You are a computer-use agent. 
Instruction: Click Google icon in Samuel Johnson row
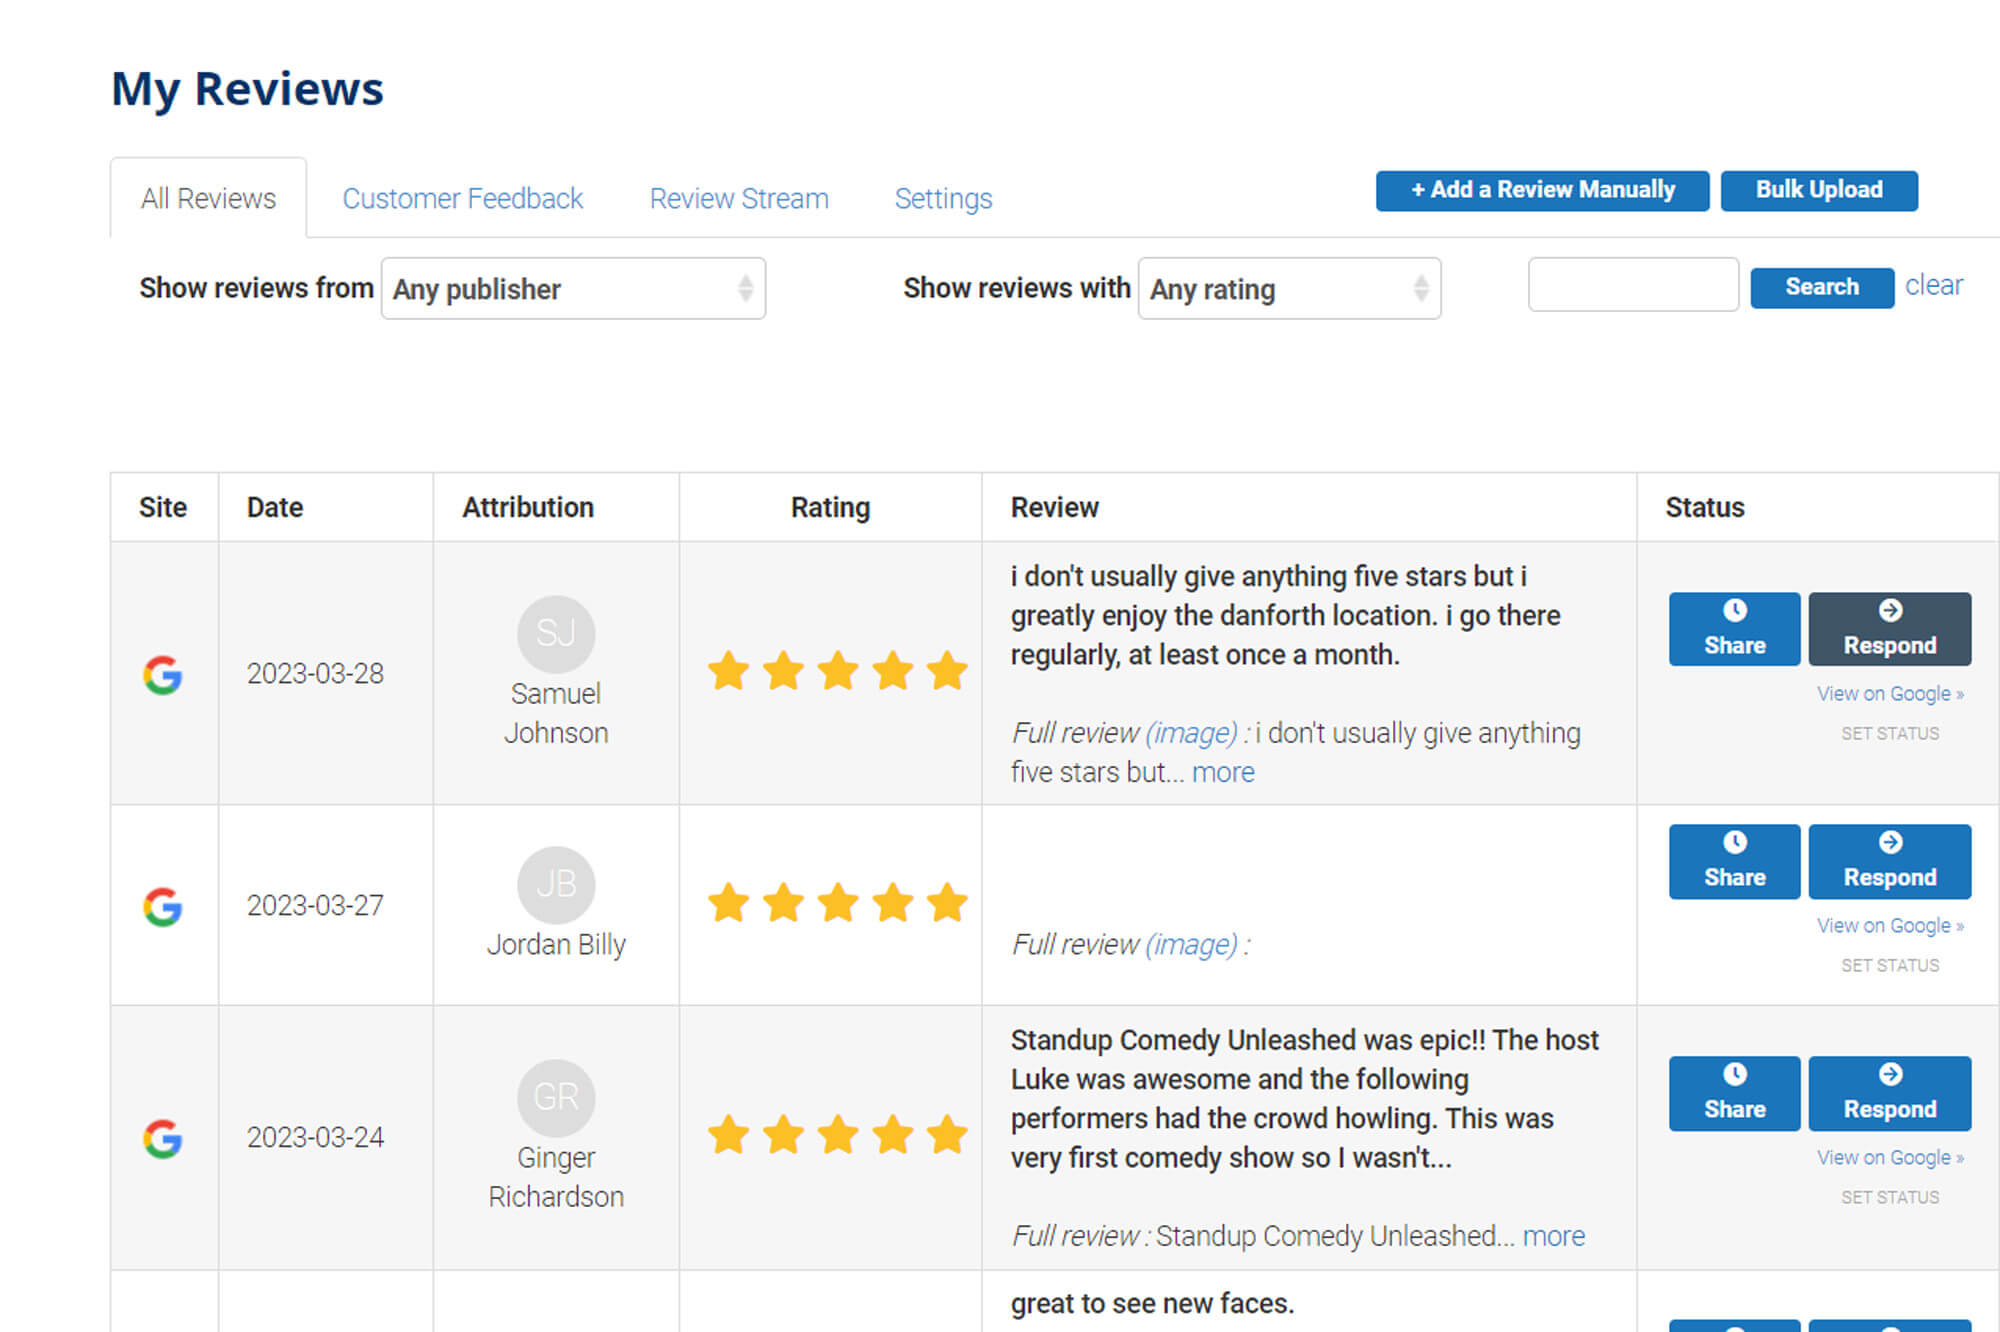tap(162, 675)
